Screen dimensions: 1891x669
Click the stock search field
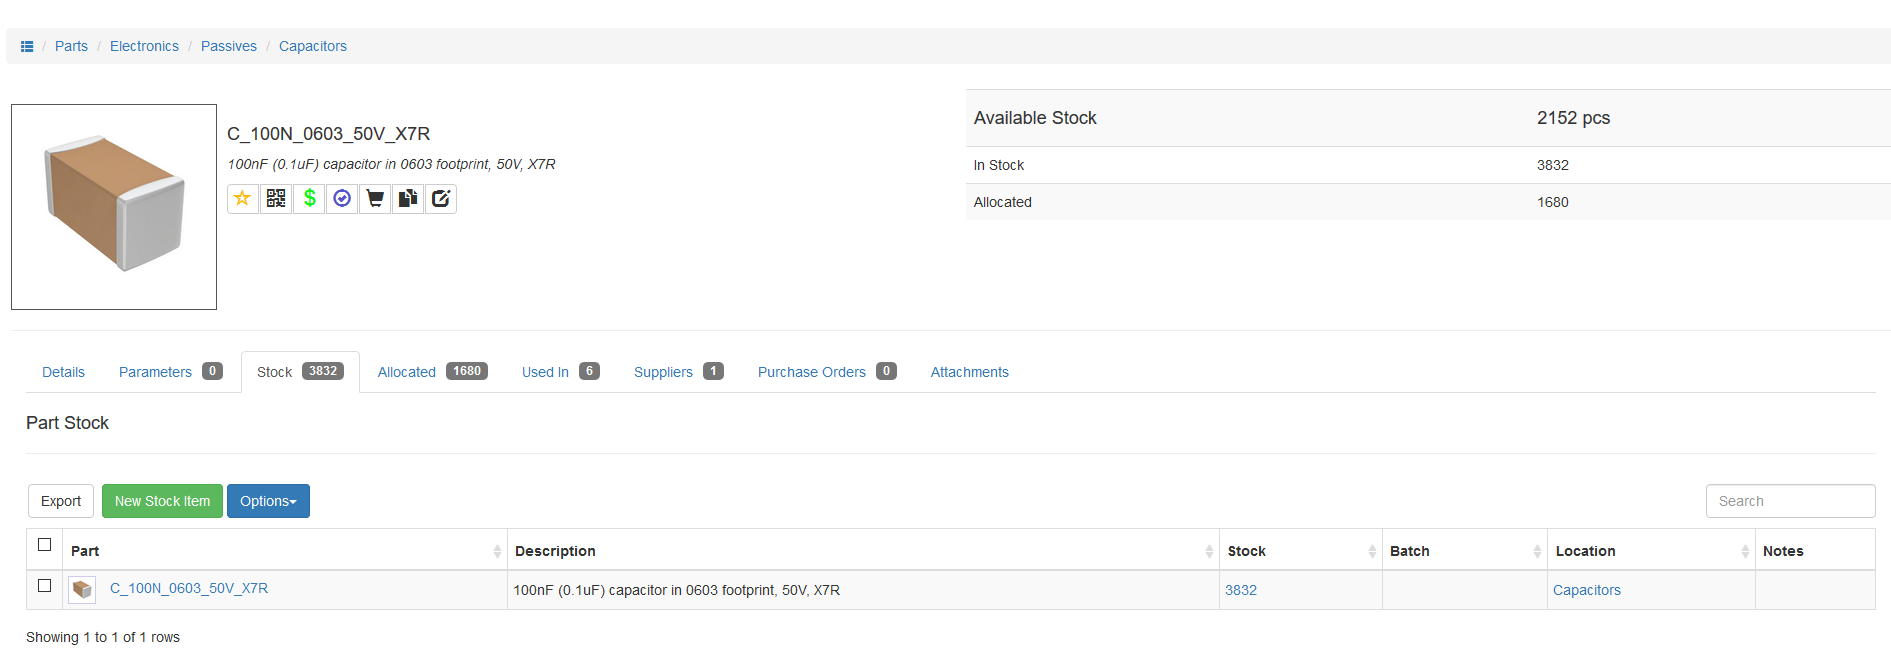[x=1789, y=501]
